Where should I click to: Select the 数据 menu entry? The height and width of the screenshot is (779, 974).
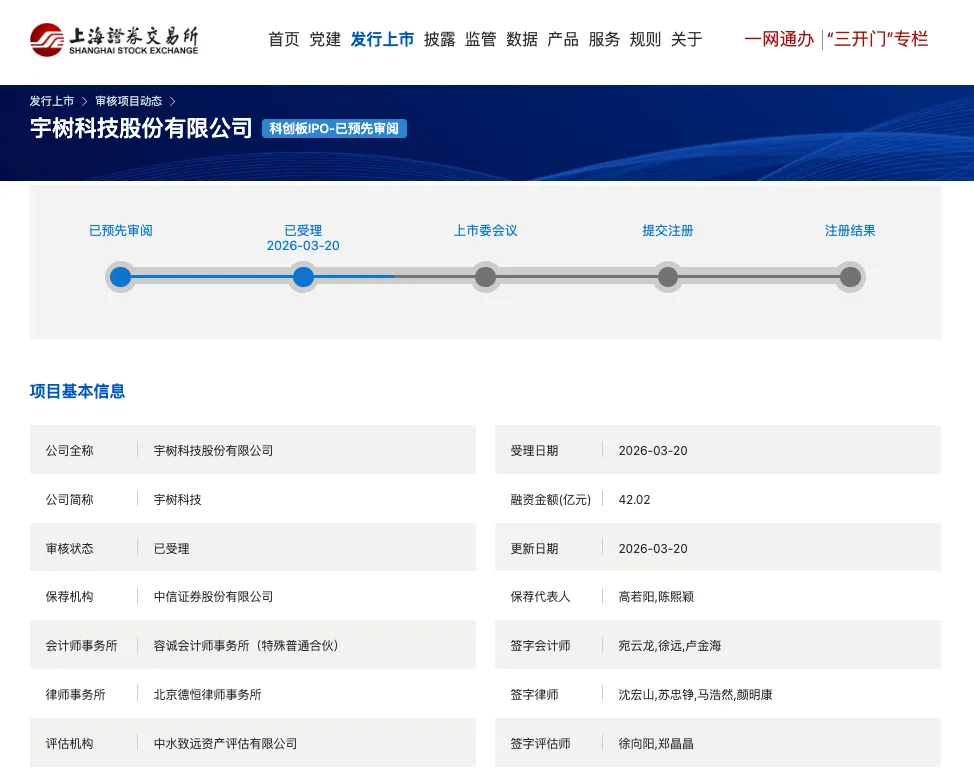(x=521, y=39)
